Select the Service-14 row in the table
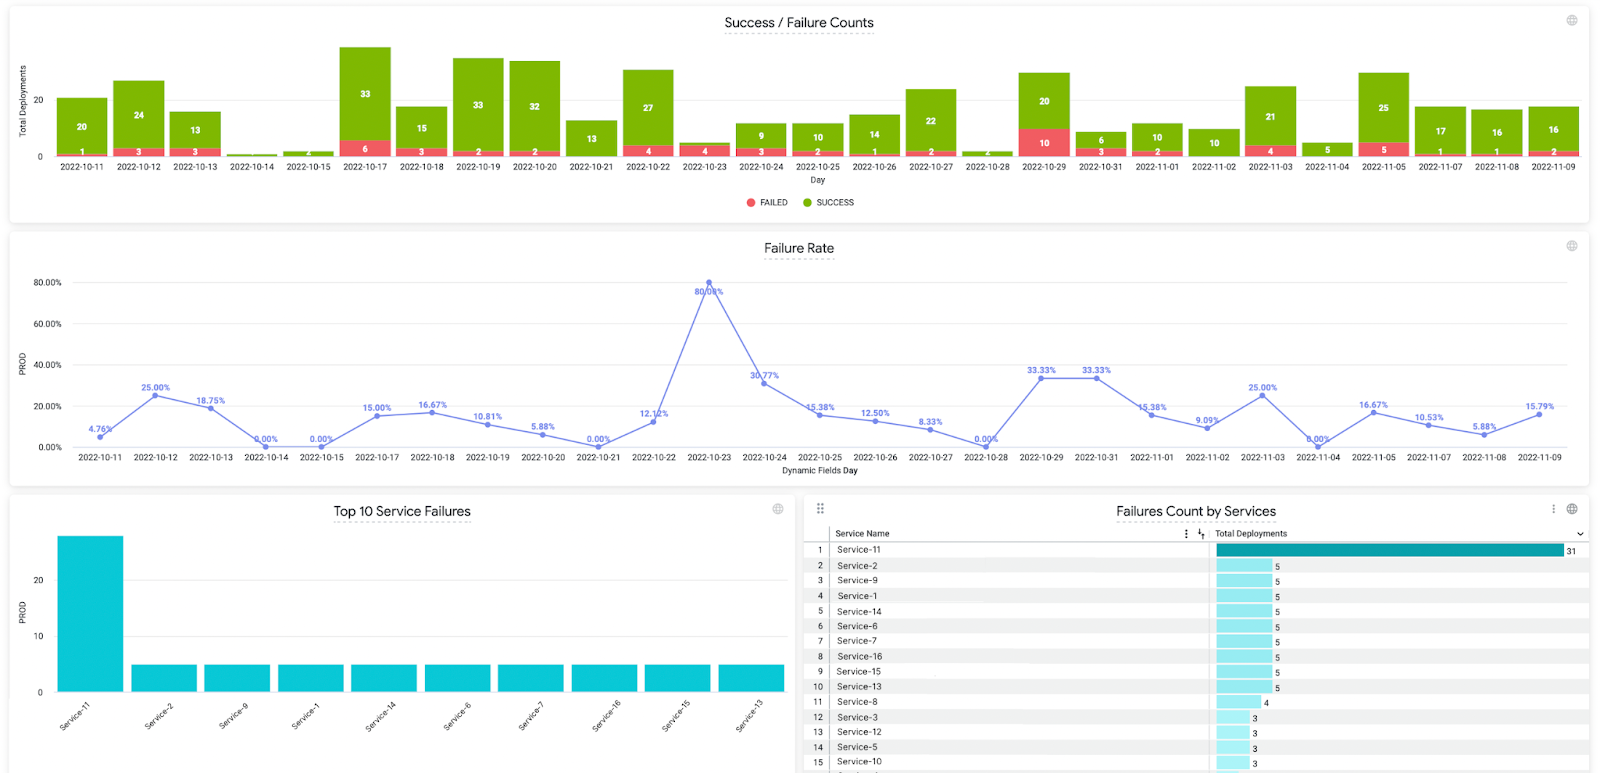This screenshot has width=1600, height=773. pos(1196,611)
